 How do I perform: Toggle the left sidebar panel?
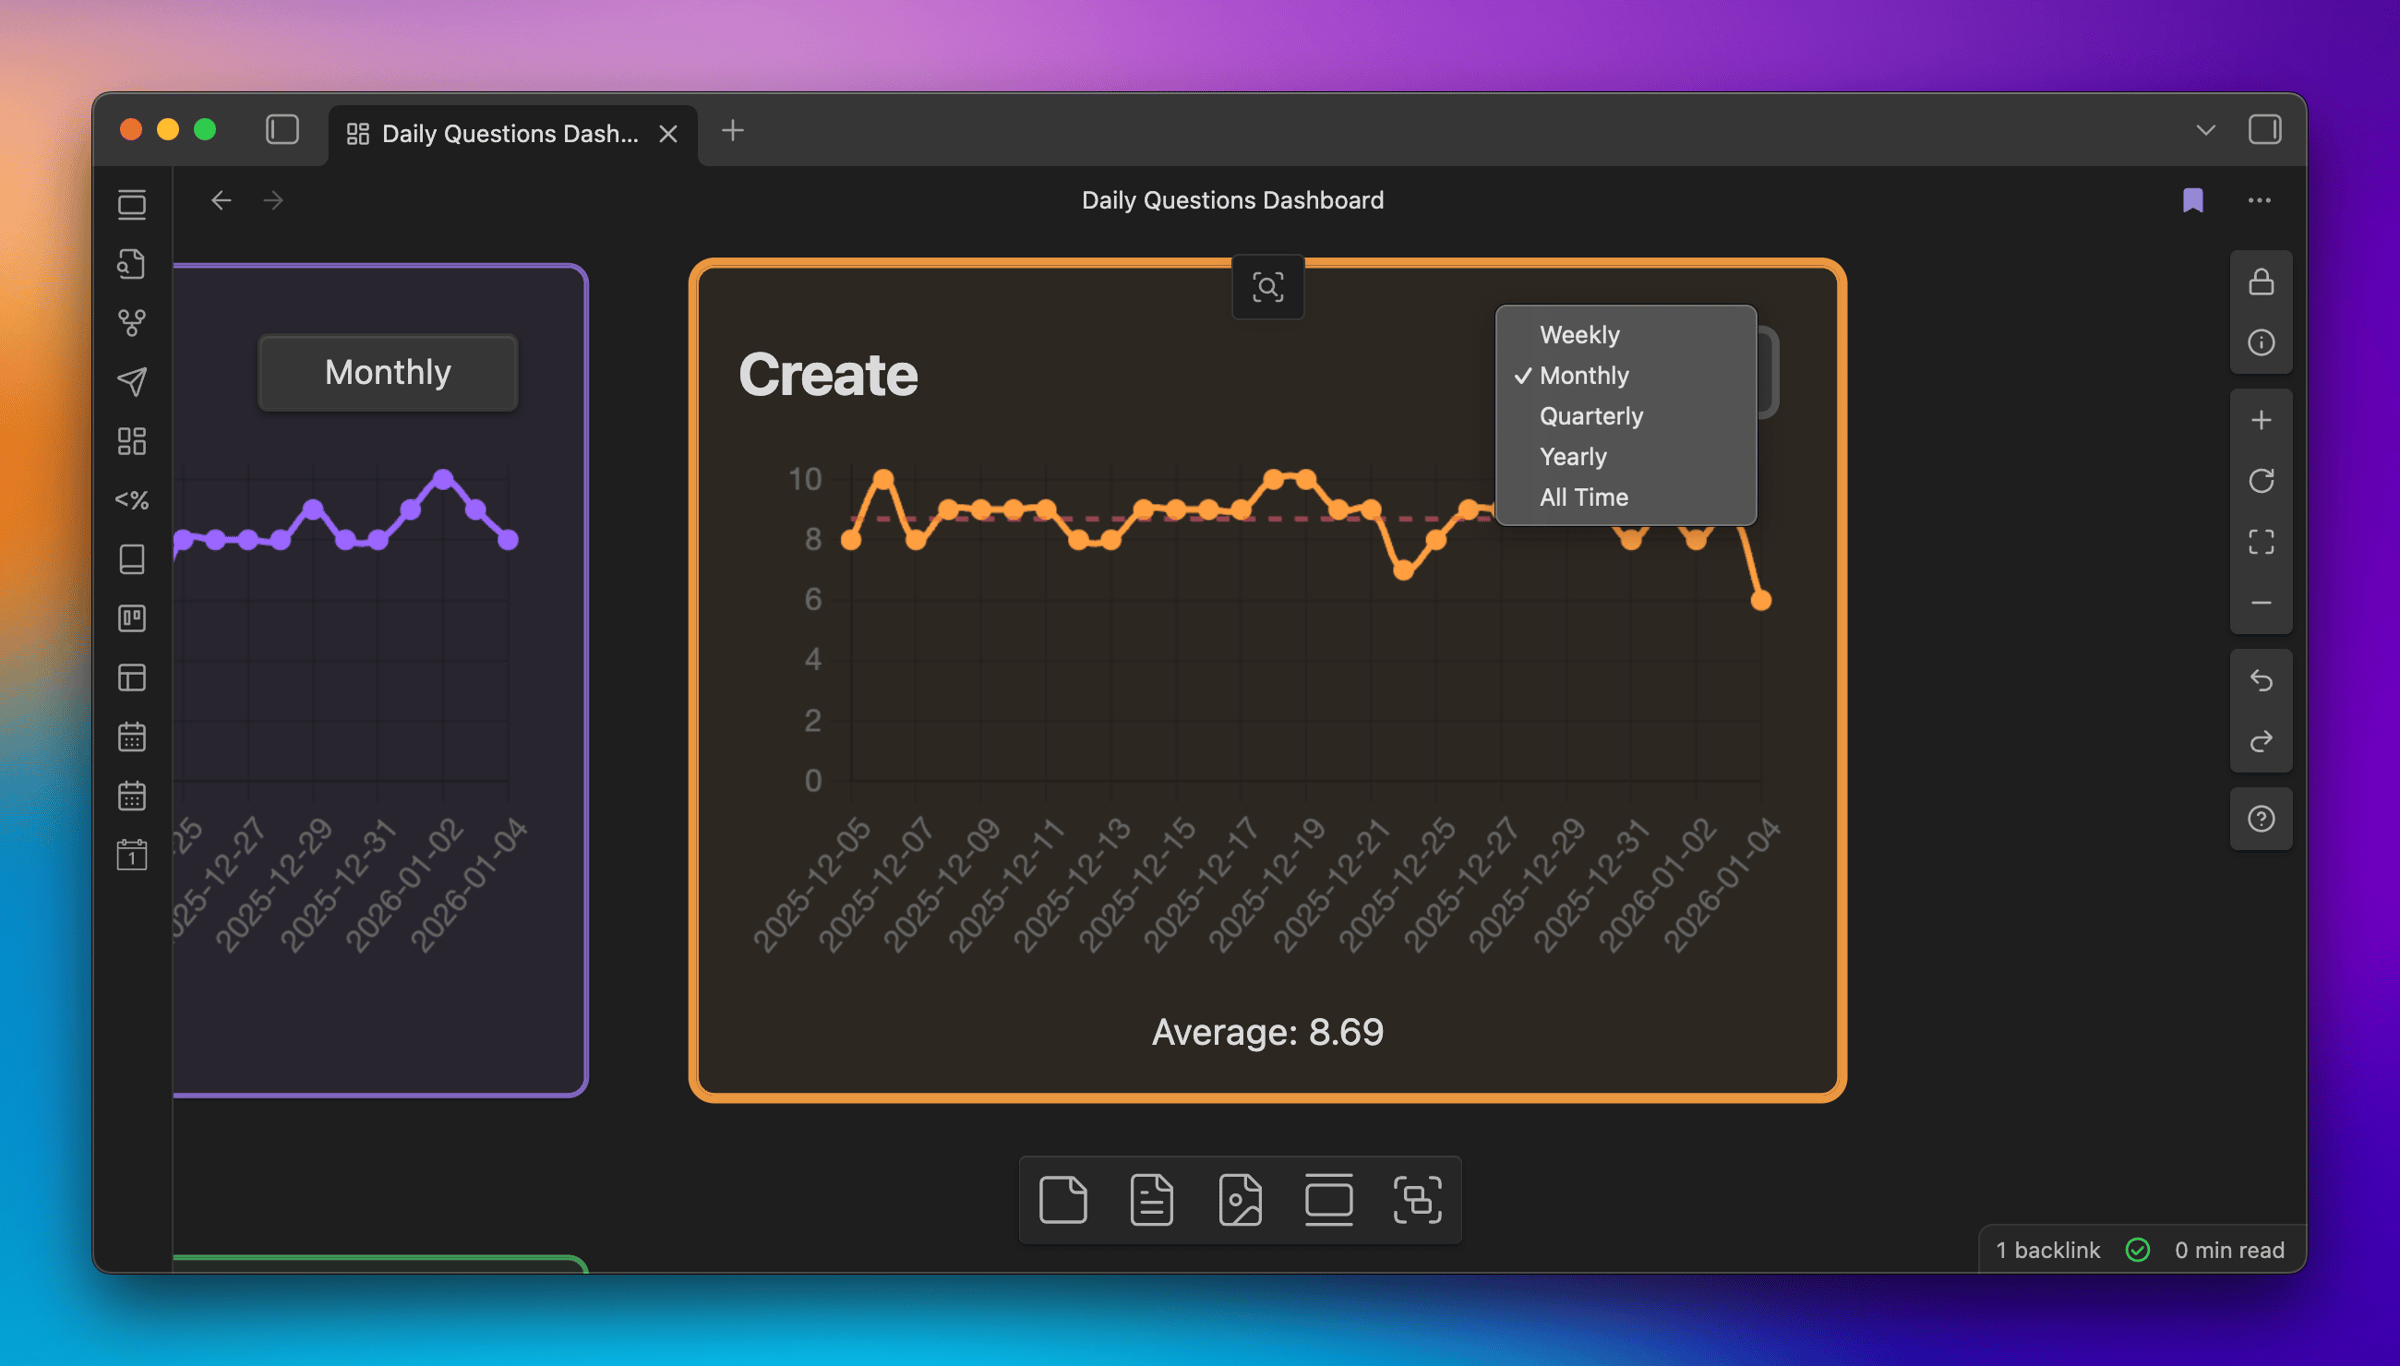(282, 130)
